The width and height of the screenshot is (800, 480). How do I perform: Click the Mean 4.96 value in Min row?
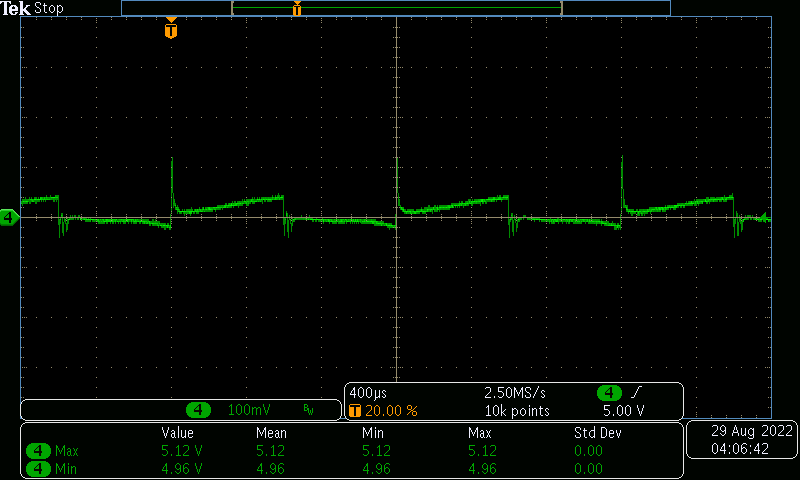(270, 469)
